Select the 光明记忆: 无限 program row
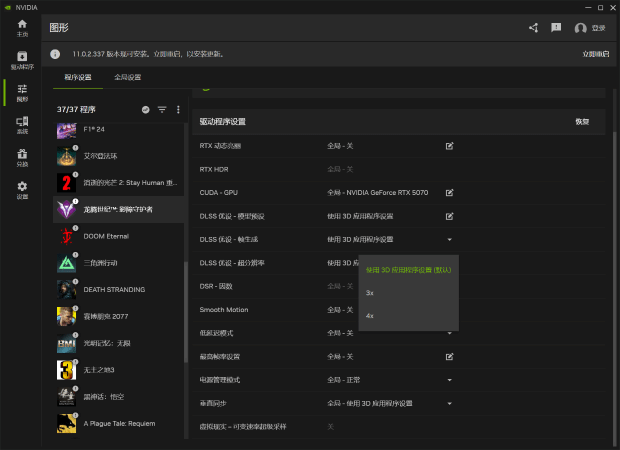Screen dimensions: 620x450 [119, 343]
